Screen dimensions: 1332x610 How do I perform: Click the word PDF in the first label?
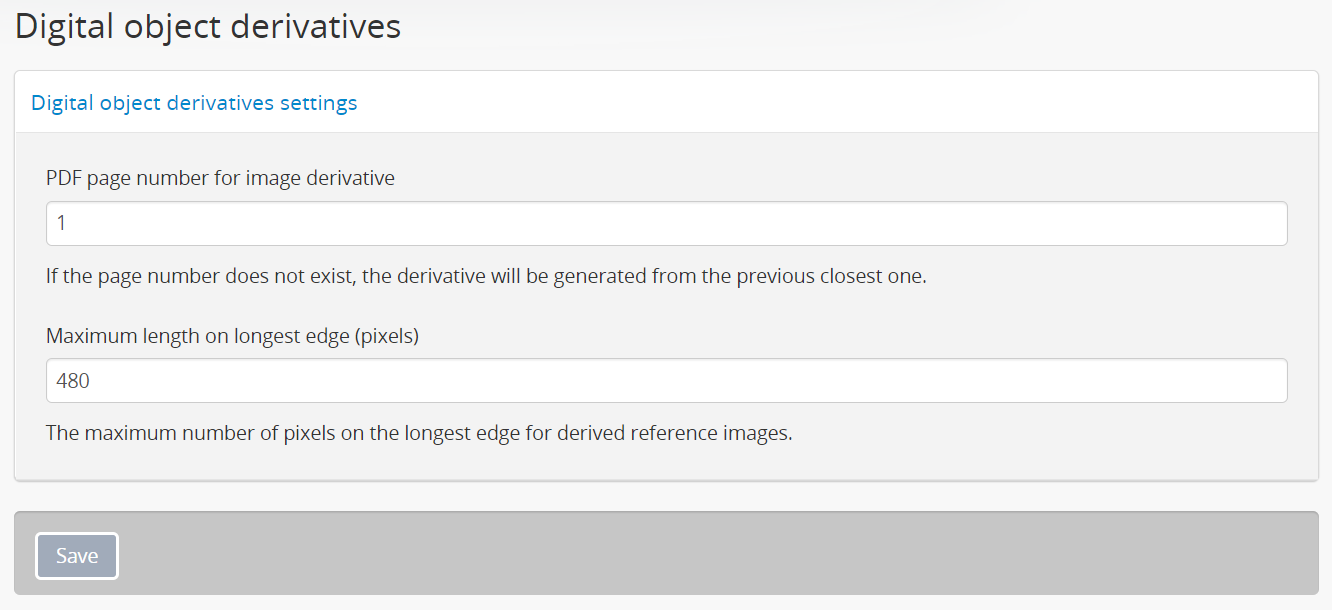point(64,178)
